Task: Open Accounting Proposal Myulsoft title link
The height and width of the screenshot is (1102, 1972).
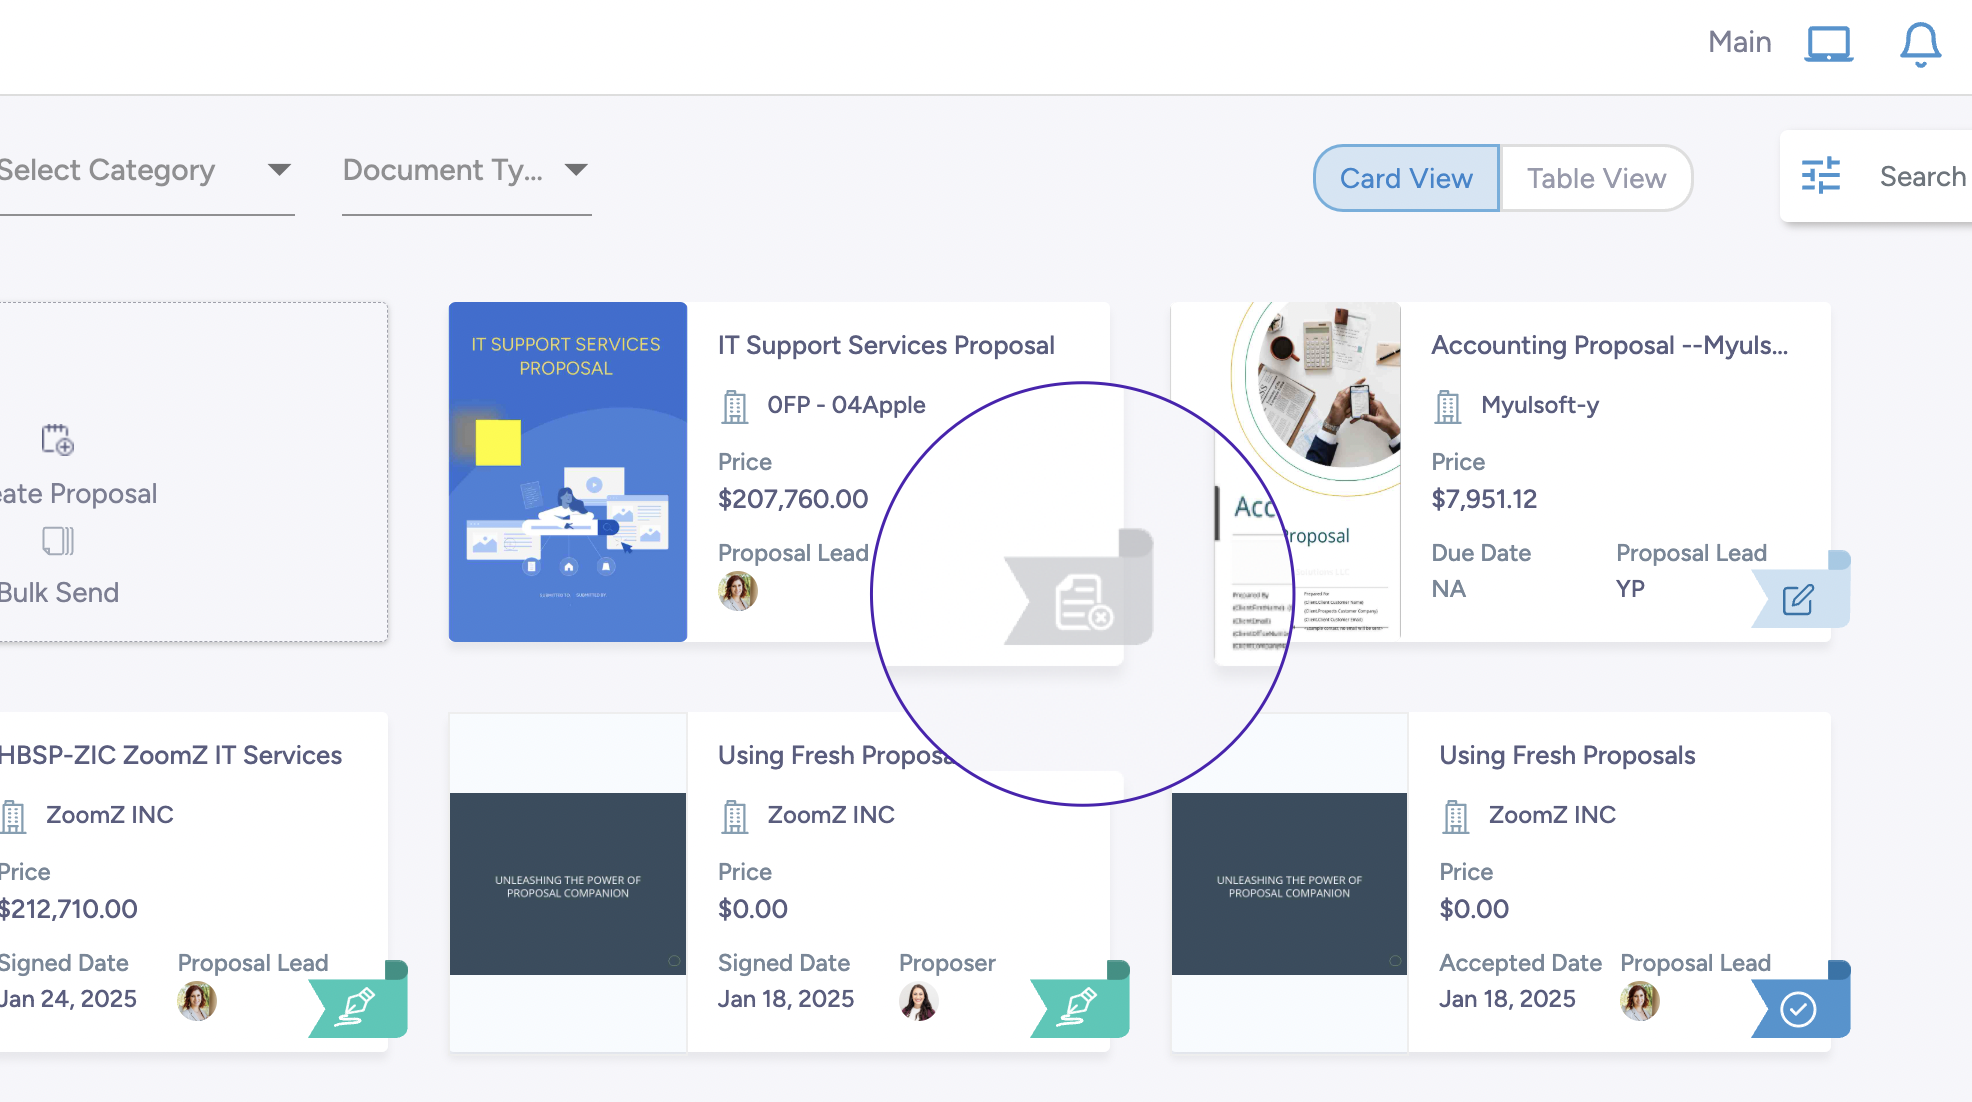Action: pos(1608,345)
